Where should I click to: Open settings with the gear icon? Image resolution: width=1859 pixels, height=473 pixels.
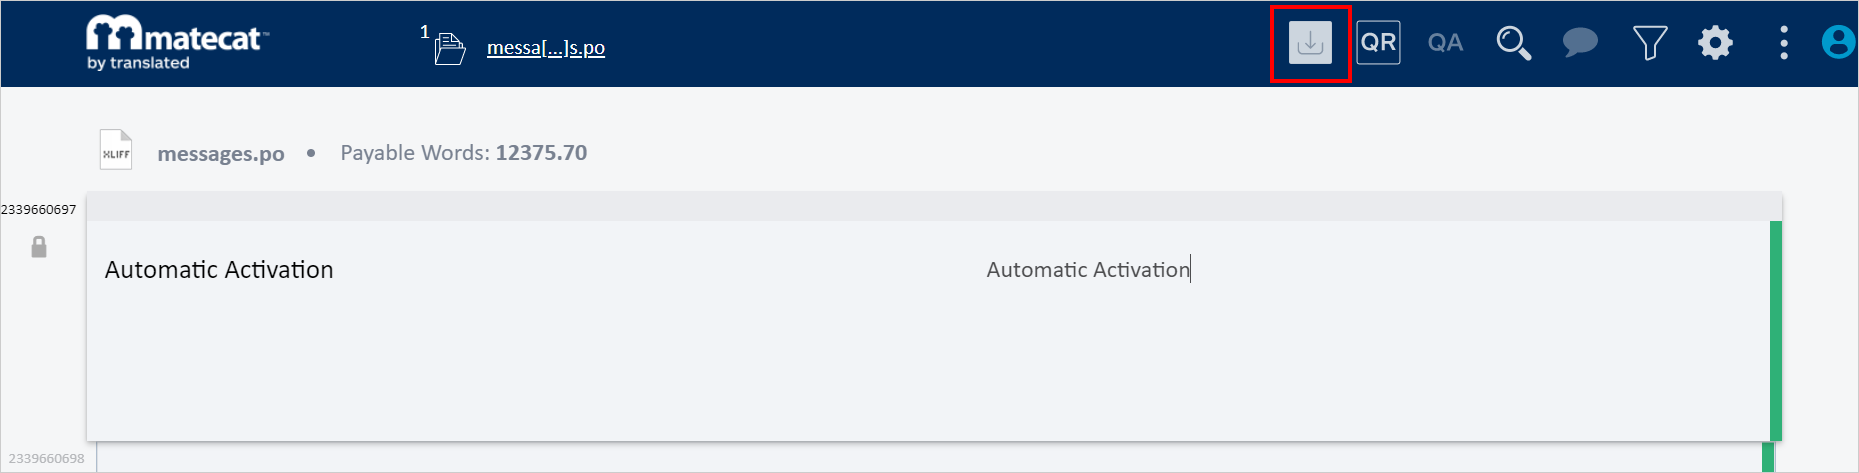point(1715,43)
